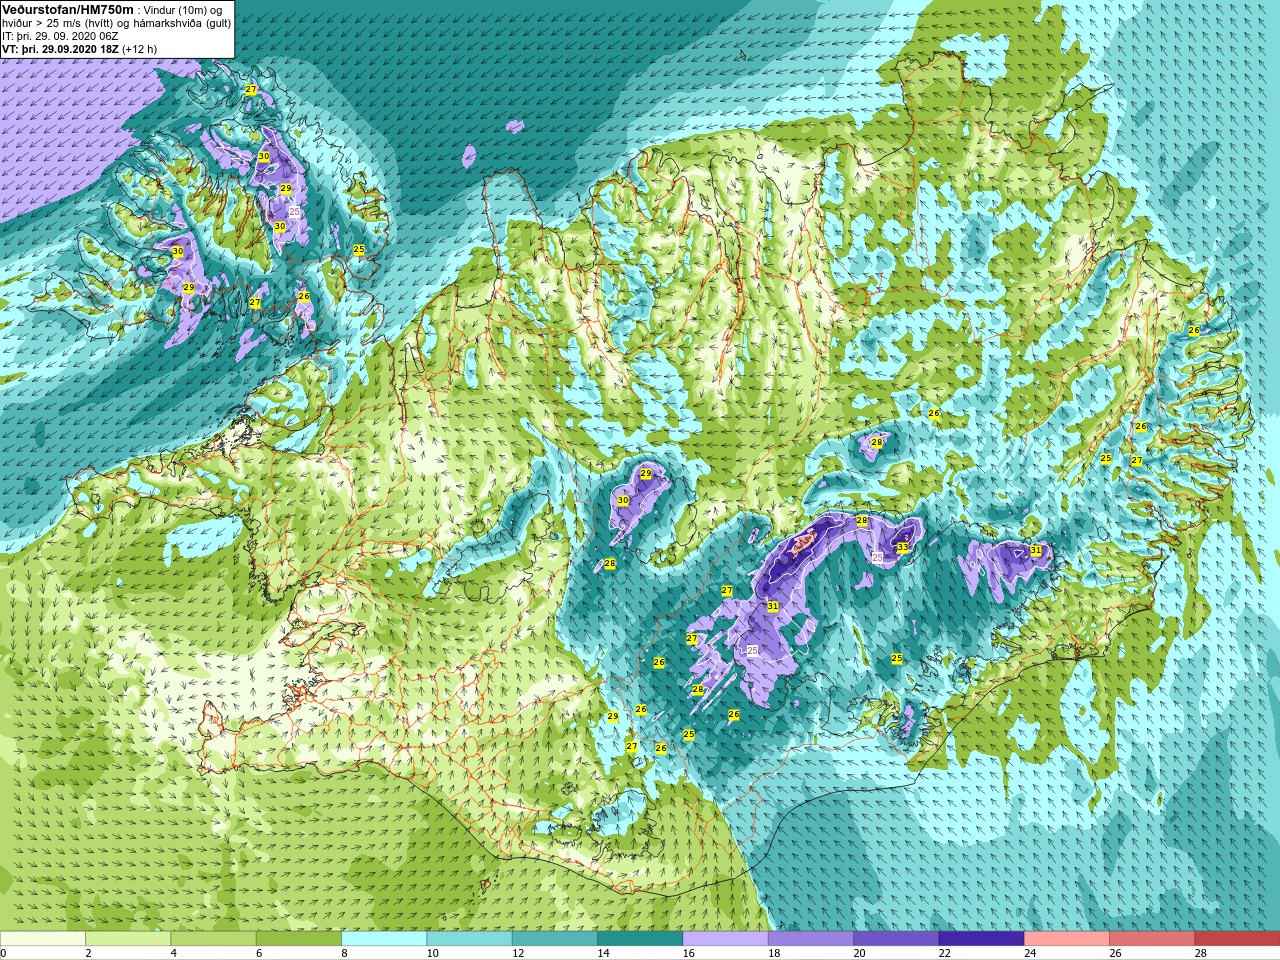Click the 14–16 m/s dark teal legend swatch
1280x960 pixels.
[x=640, y=939]
